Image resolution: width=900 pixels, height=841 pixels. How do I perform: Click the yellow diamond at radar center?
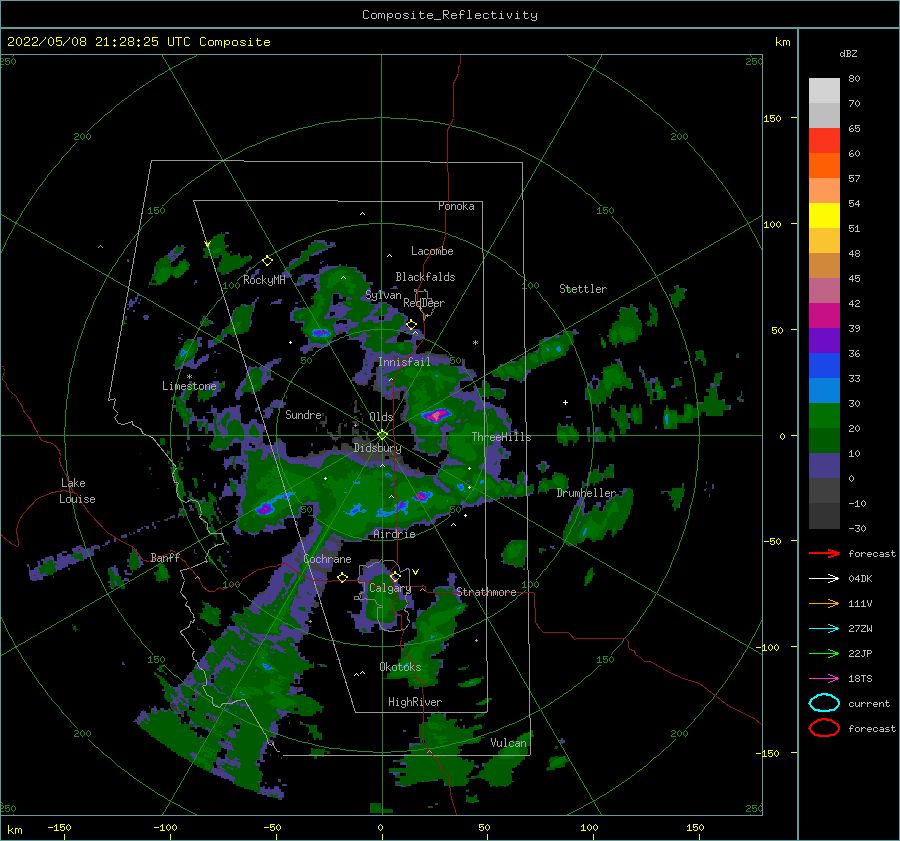click(382, 435)
